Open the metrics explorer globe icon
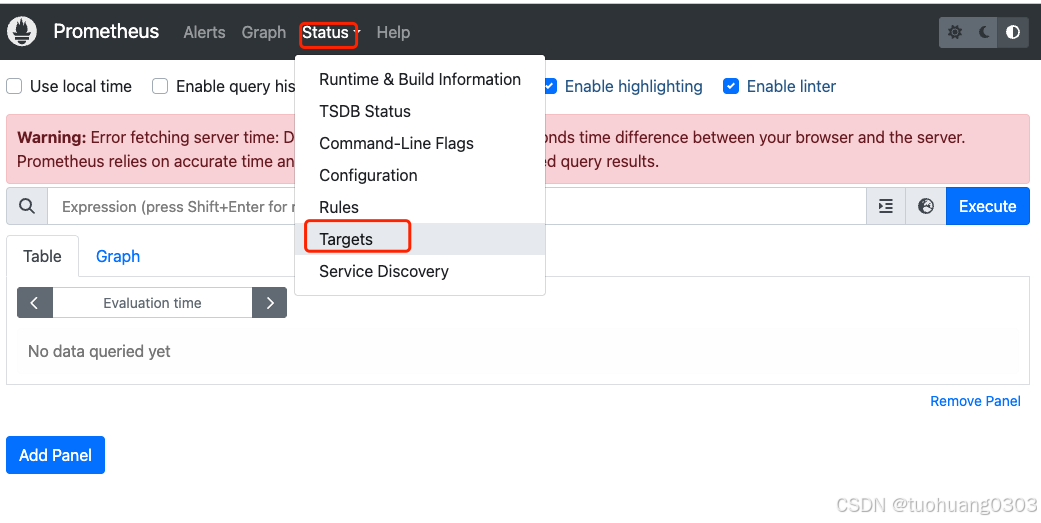This screenshot has height=523, width=1041. 925,206
